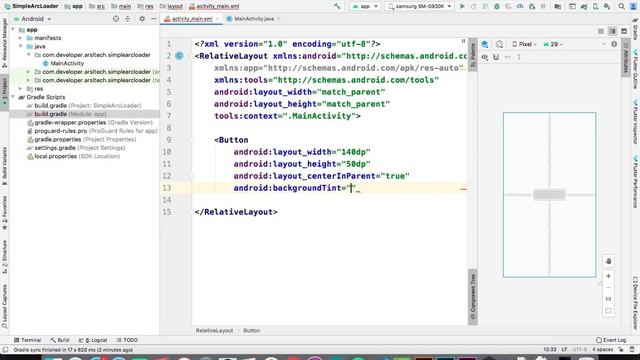
Task: Zoom out the layout preview with minus
Action: click(608, 288)
